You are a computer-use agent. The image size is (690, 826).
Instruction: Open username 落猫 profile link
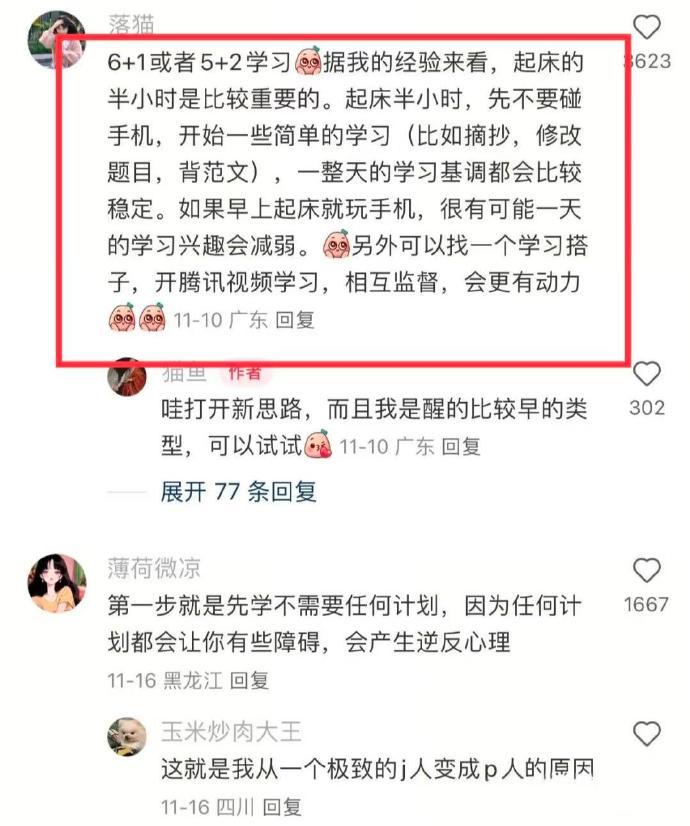[131, 24]
